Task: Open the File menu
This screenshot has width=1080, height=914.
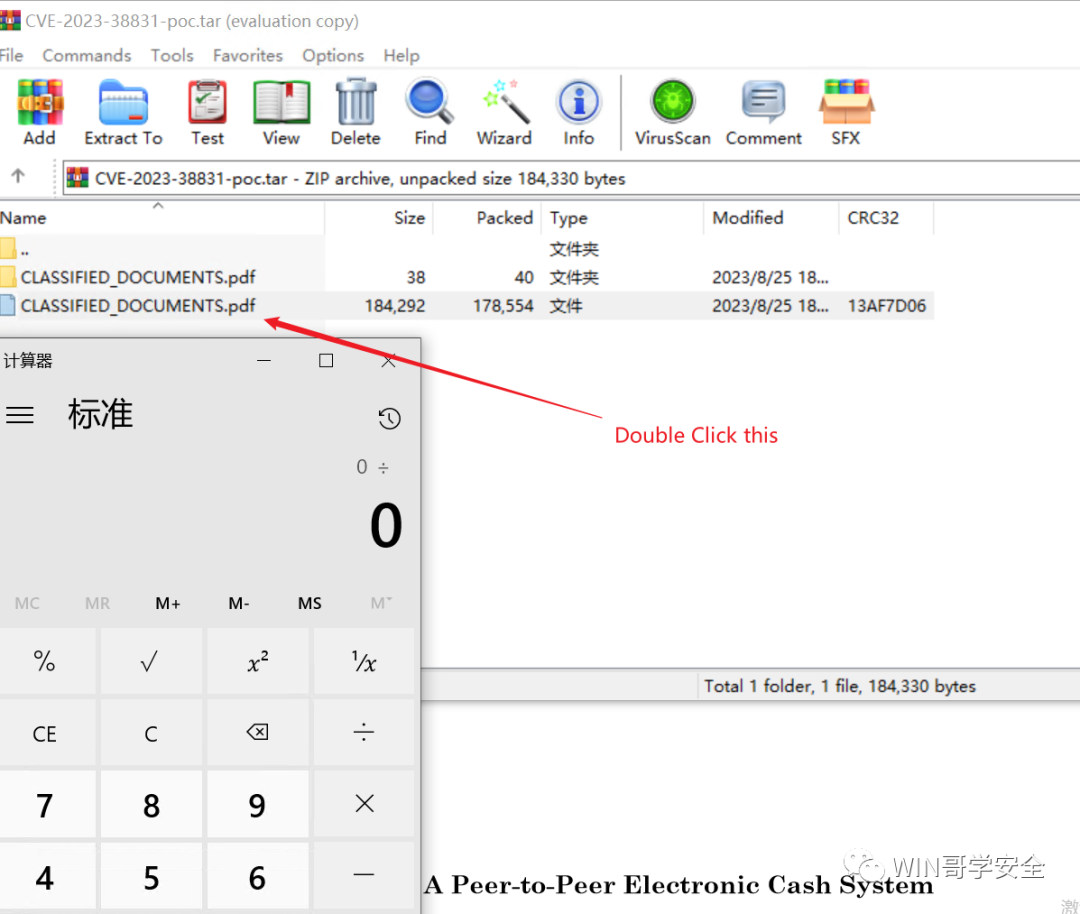Action: (11, 55)
